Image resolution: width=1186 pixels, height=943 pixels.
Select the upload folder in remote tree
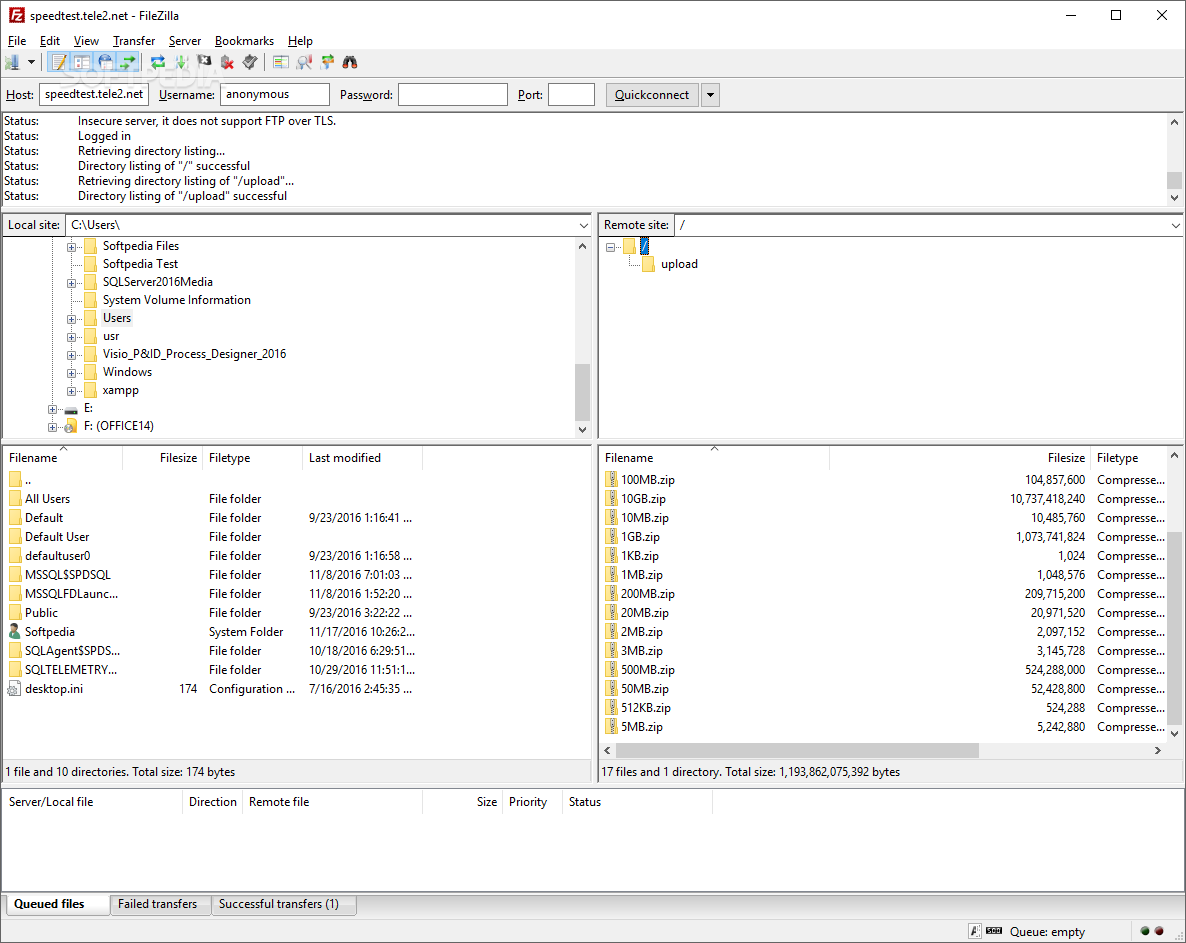click(679, 264)
